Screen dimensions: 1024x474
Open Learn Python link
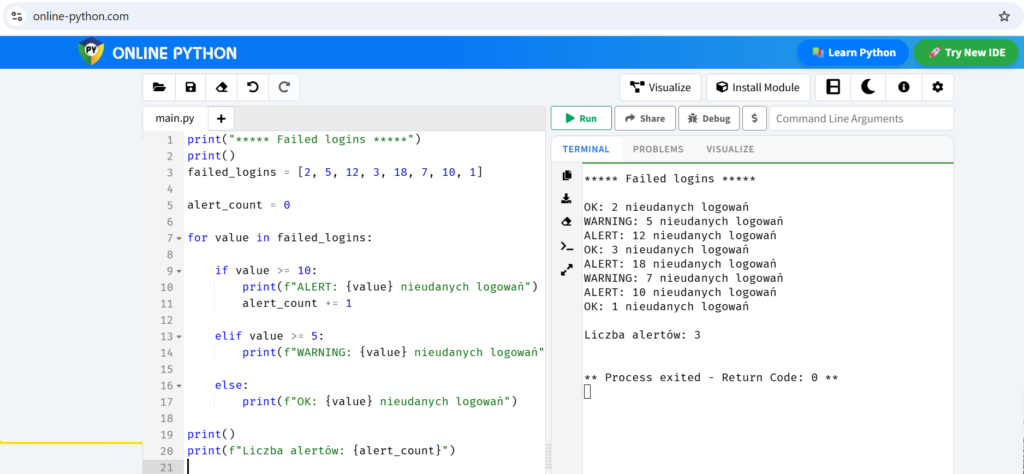[853, 53]
